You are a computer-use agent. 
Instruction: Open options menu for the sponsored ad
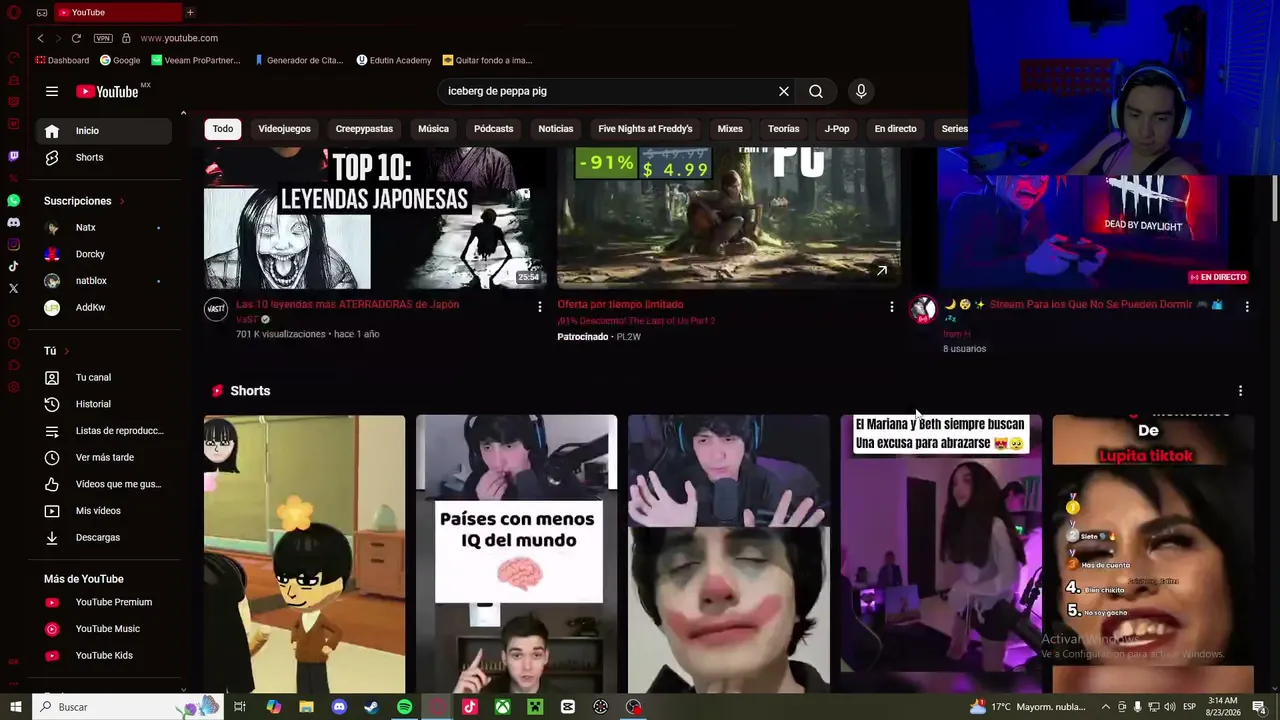(892, 307)
